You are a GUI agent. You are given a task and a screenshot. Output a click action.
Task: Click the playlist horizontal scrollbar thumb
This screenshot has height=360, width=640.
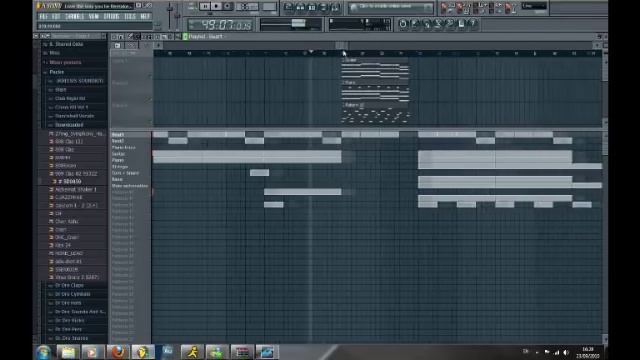342,45
